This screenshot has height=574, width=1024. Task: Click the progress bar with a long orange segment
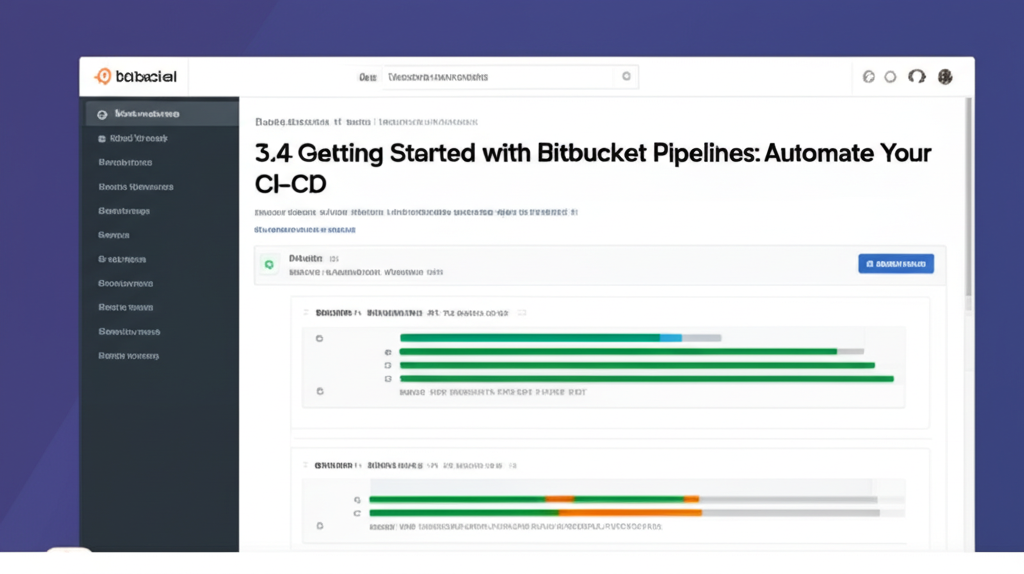click(x=624, y=513)
